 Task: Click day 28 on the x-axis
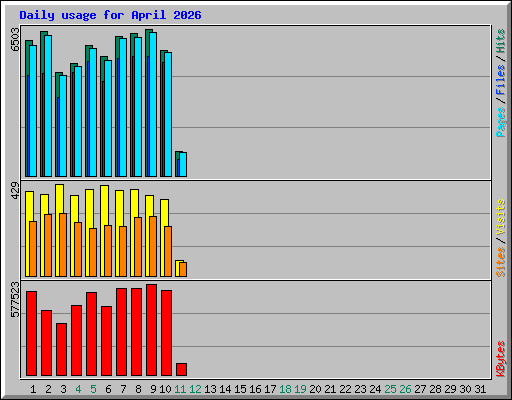(x=435, y=389)
